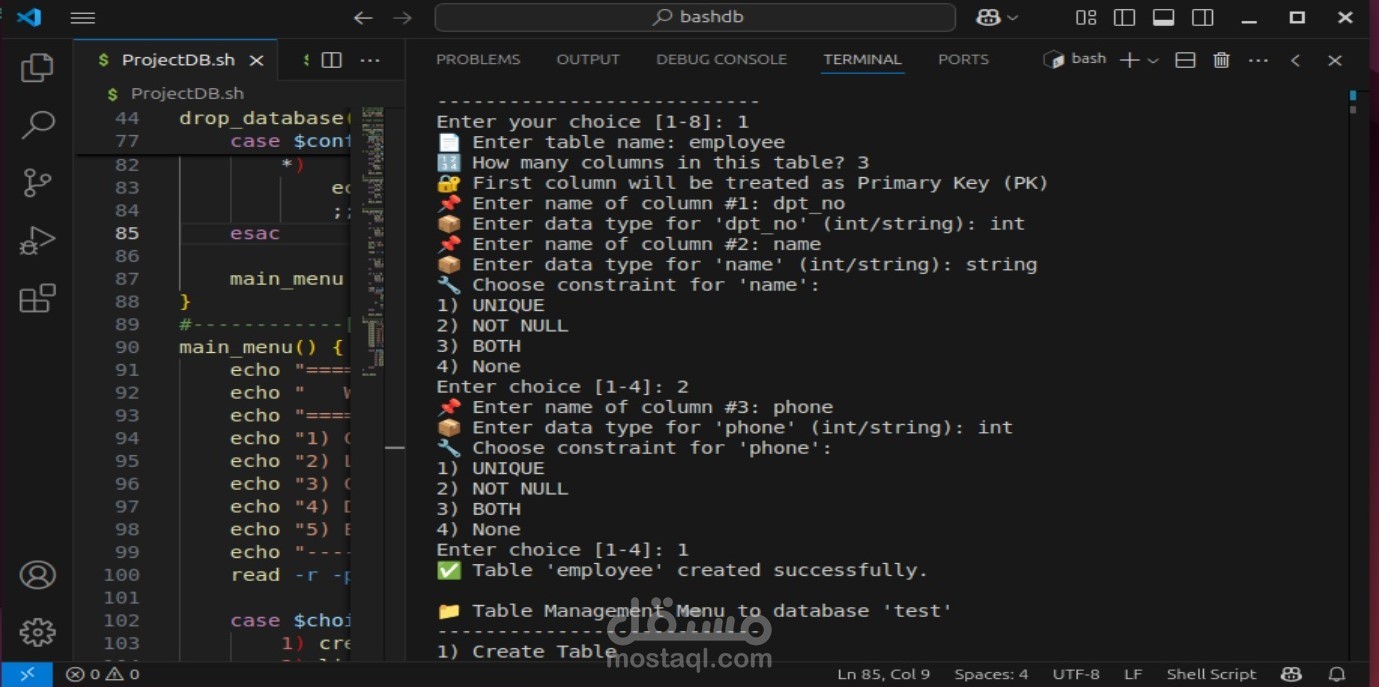Expand the Copilot dropdown chevron in title bar
The height and width of the screenshot is (687, 1379).
[x=1013, y=17]
